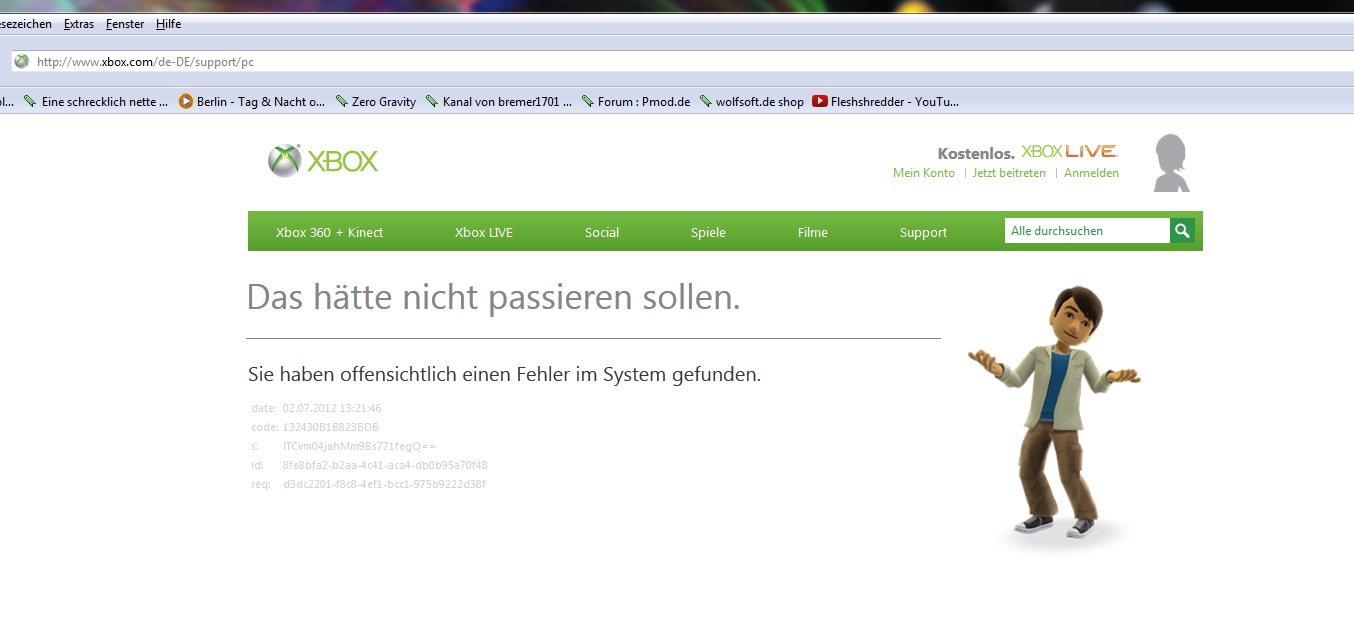
Task: Click the error code value '132430B1B823BDB'
Action: (331, 427)
